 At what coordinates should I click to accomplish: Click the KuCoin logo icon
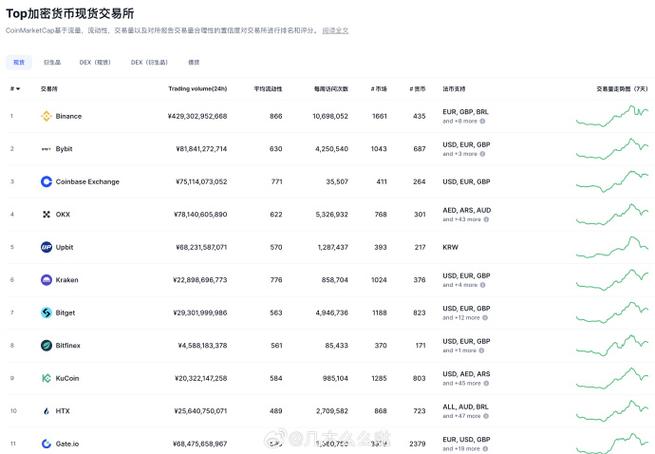(46, 378)
